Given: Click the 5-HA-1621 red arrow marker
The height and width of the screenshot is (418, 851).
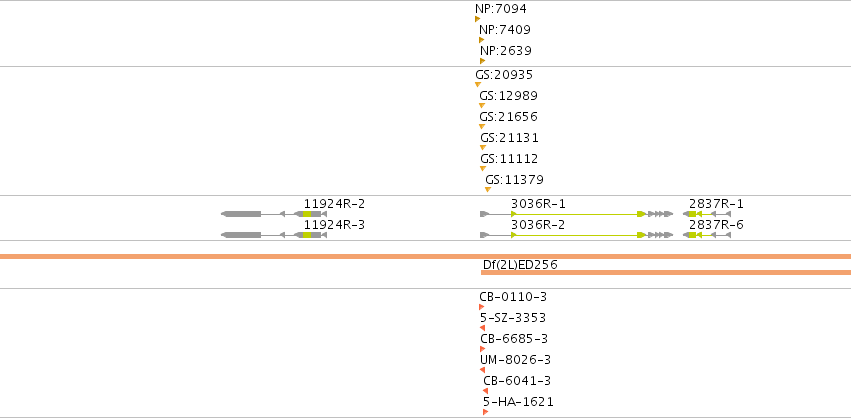Looking at the screenshot, I should (485, 412).
